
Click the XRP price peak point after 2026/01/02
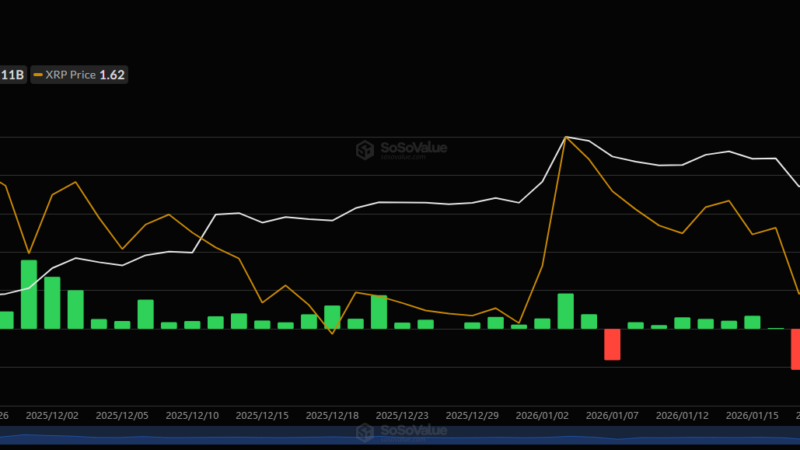click(566, 137)
